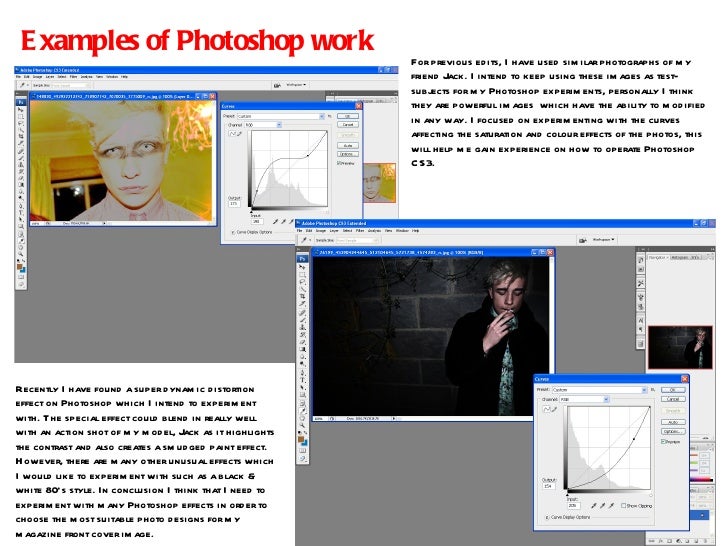Enable Show Clipping in lower Curves dialog
Screen dimensions: 728x546
click(624, 506)
